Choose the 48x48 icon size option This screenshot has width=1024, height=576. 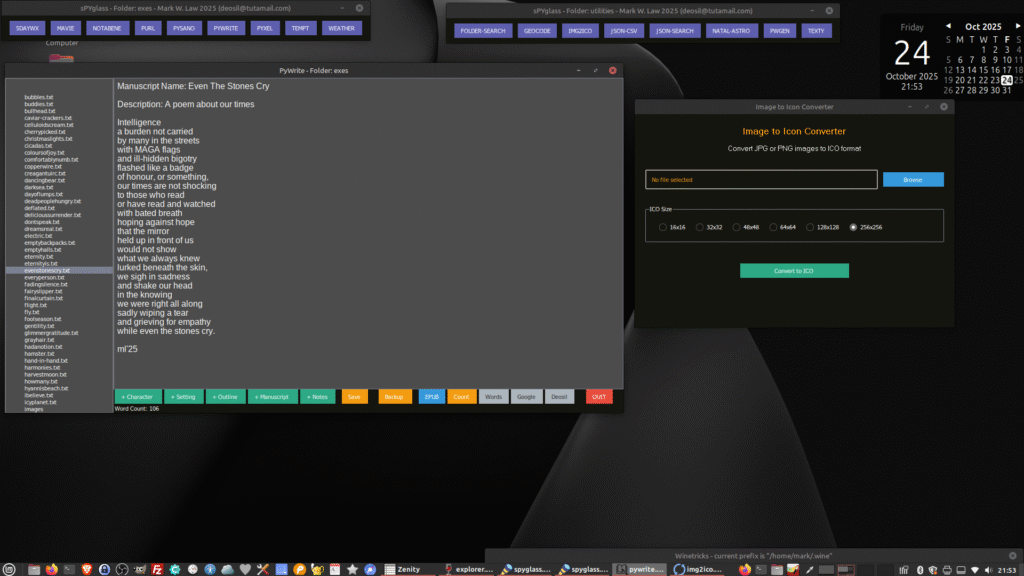coord(737,227)
